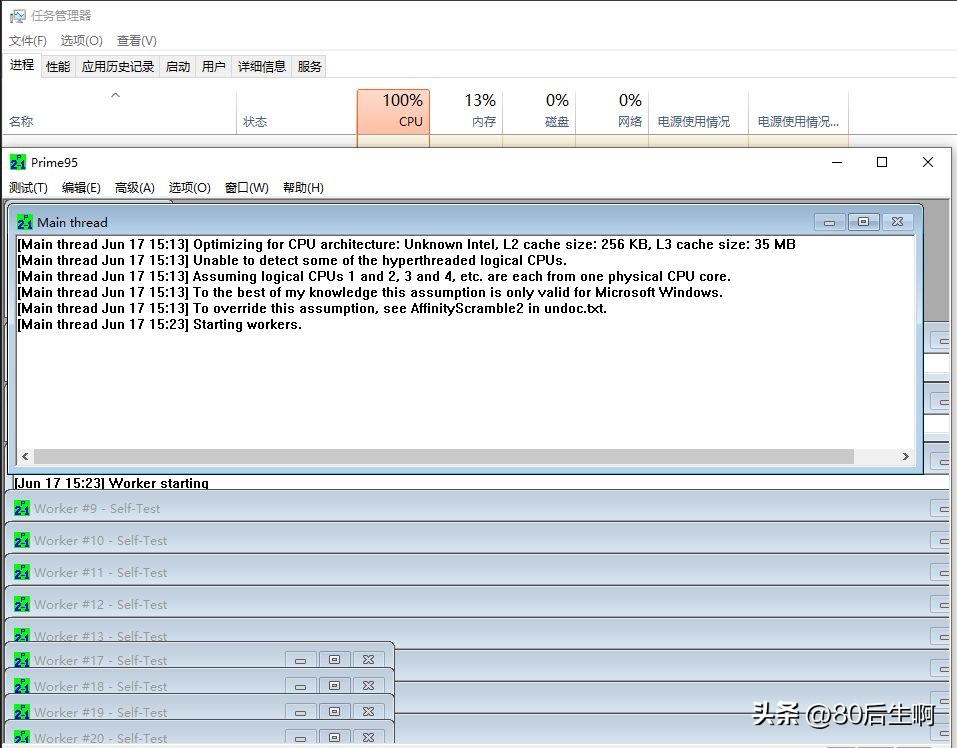Click the Worker #9 window icon
The width and height of the screenshot is (957, 748).
pos(22,508)
